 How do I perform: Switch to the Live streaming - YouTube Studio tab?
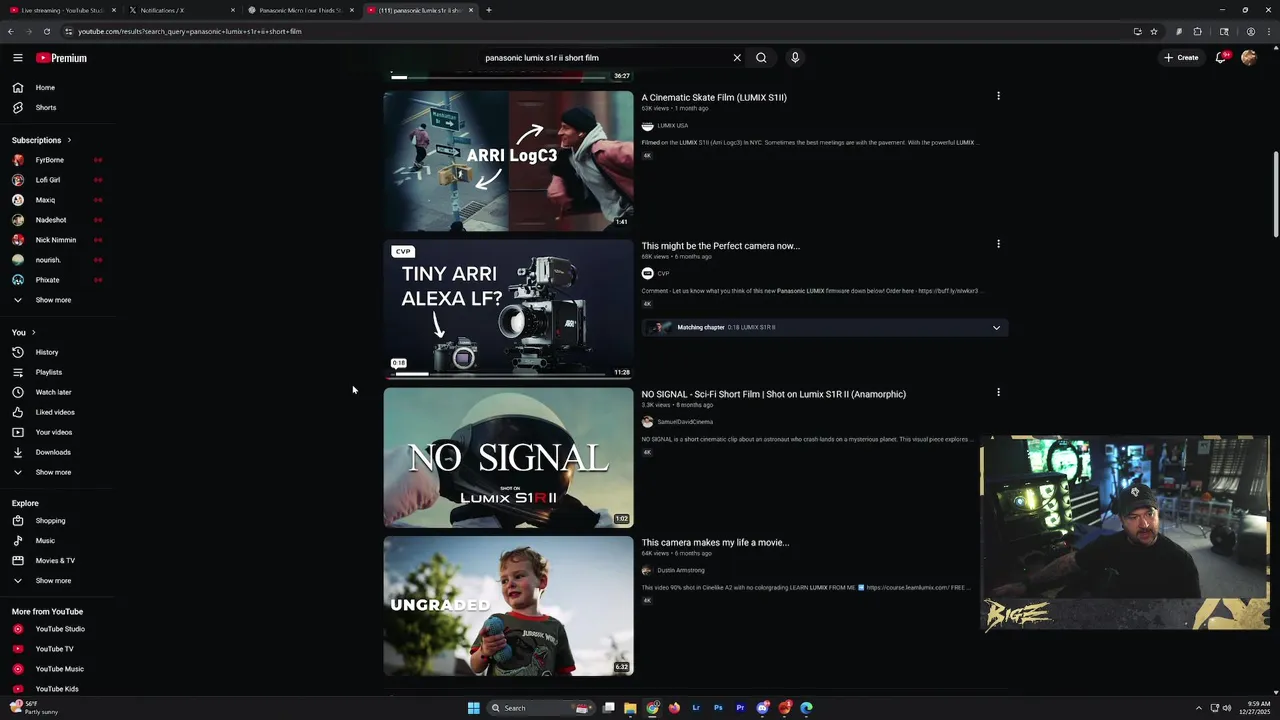62,10
